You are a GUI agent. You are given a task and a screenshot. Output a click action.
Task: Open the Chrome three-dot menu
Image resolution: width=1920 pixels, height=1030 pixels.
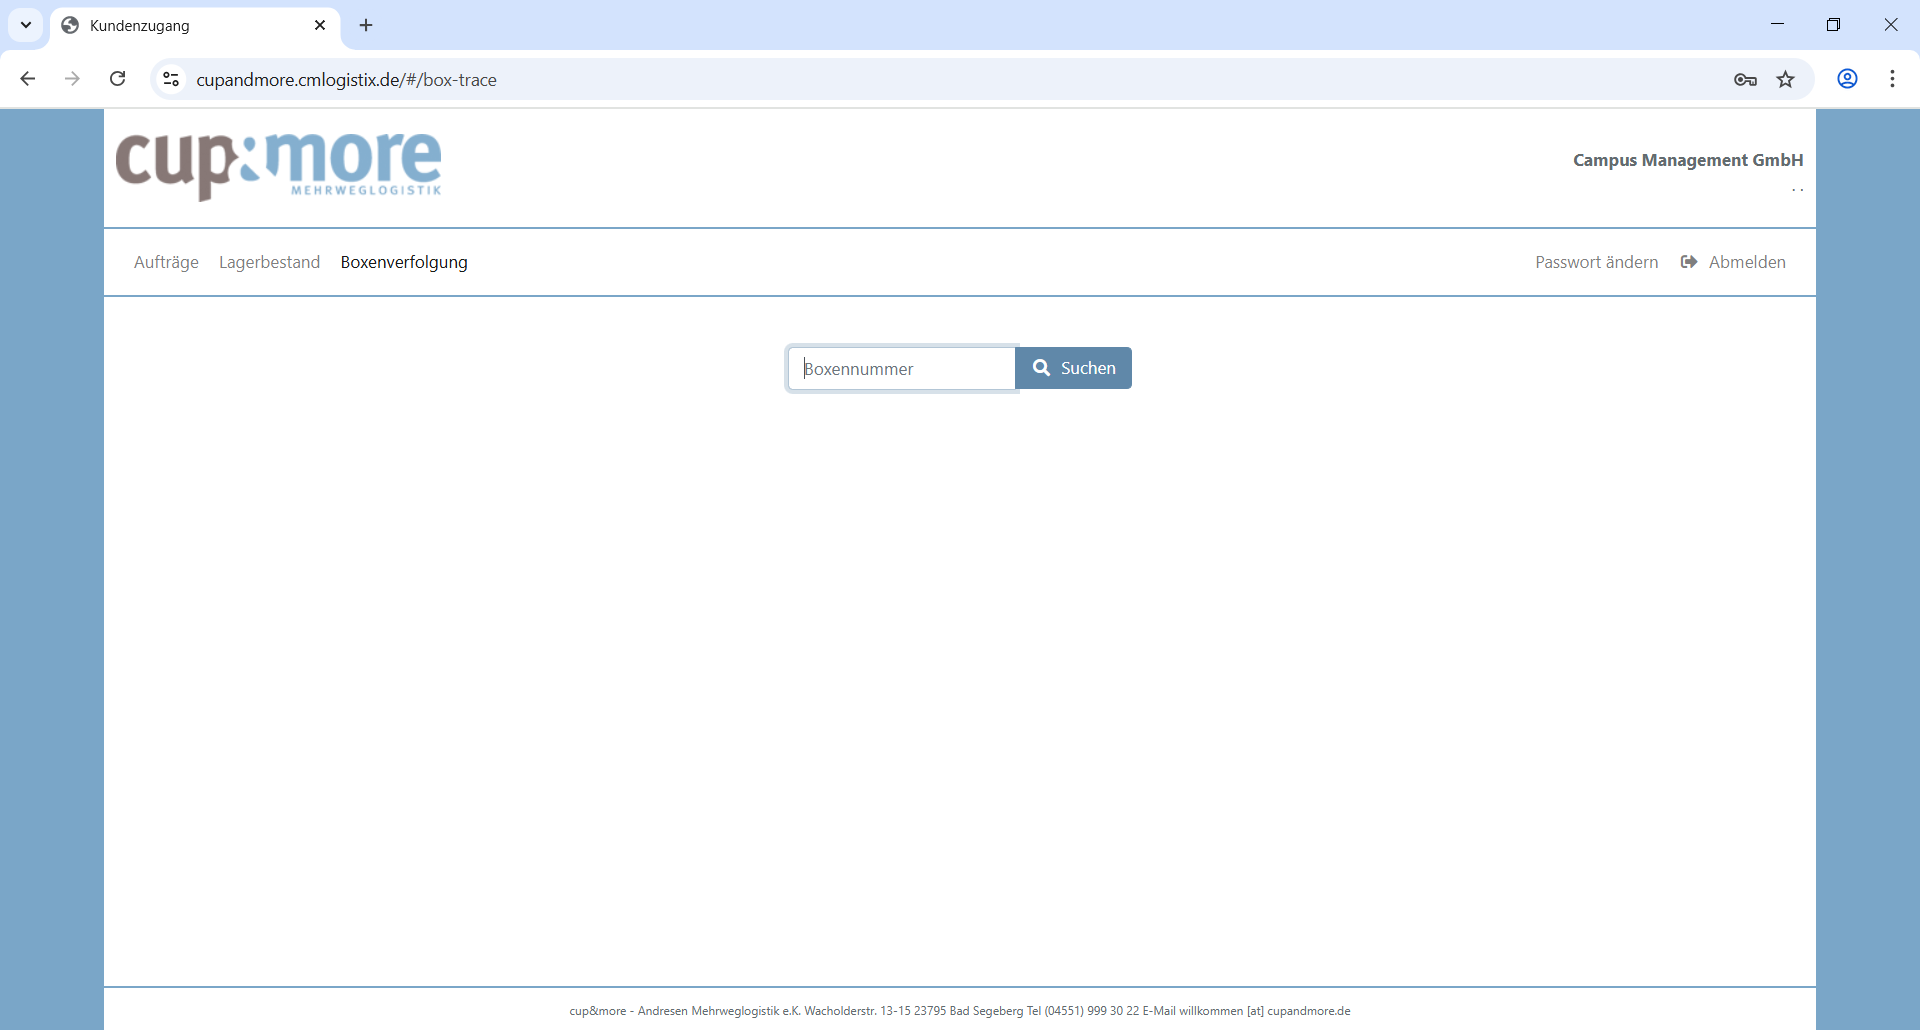pos(1892,79)
